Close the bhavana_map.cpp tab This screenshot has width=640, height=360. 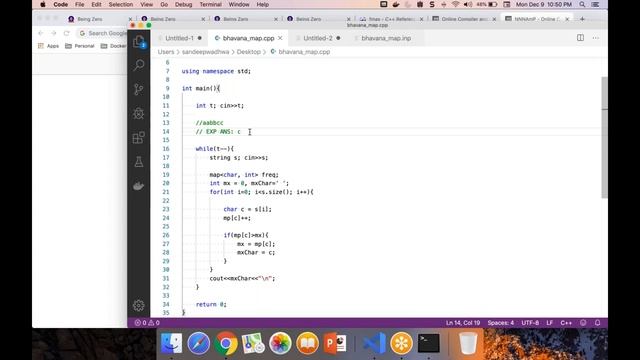280,38
